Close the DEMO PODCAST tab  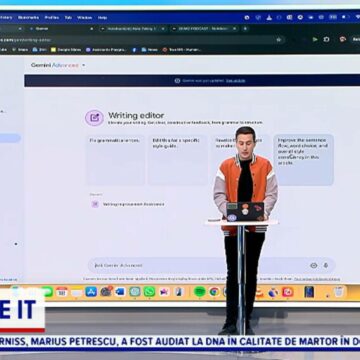(x=234, y=29)
